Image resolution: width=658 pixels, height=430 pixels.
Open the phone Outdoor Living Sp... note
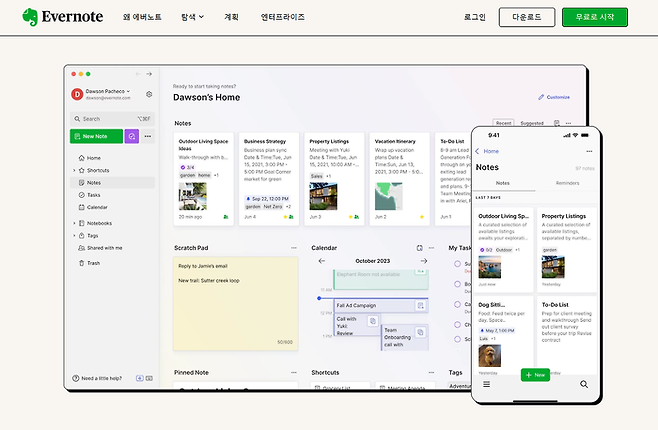click(x=504, y=250)
